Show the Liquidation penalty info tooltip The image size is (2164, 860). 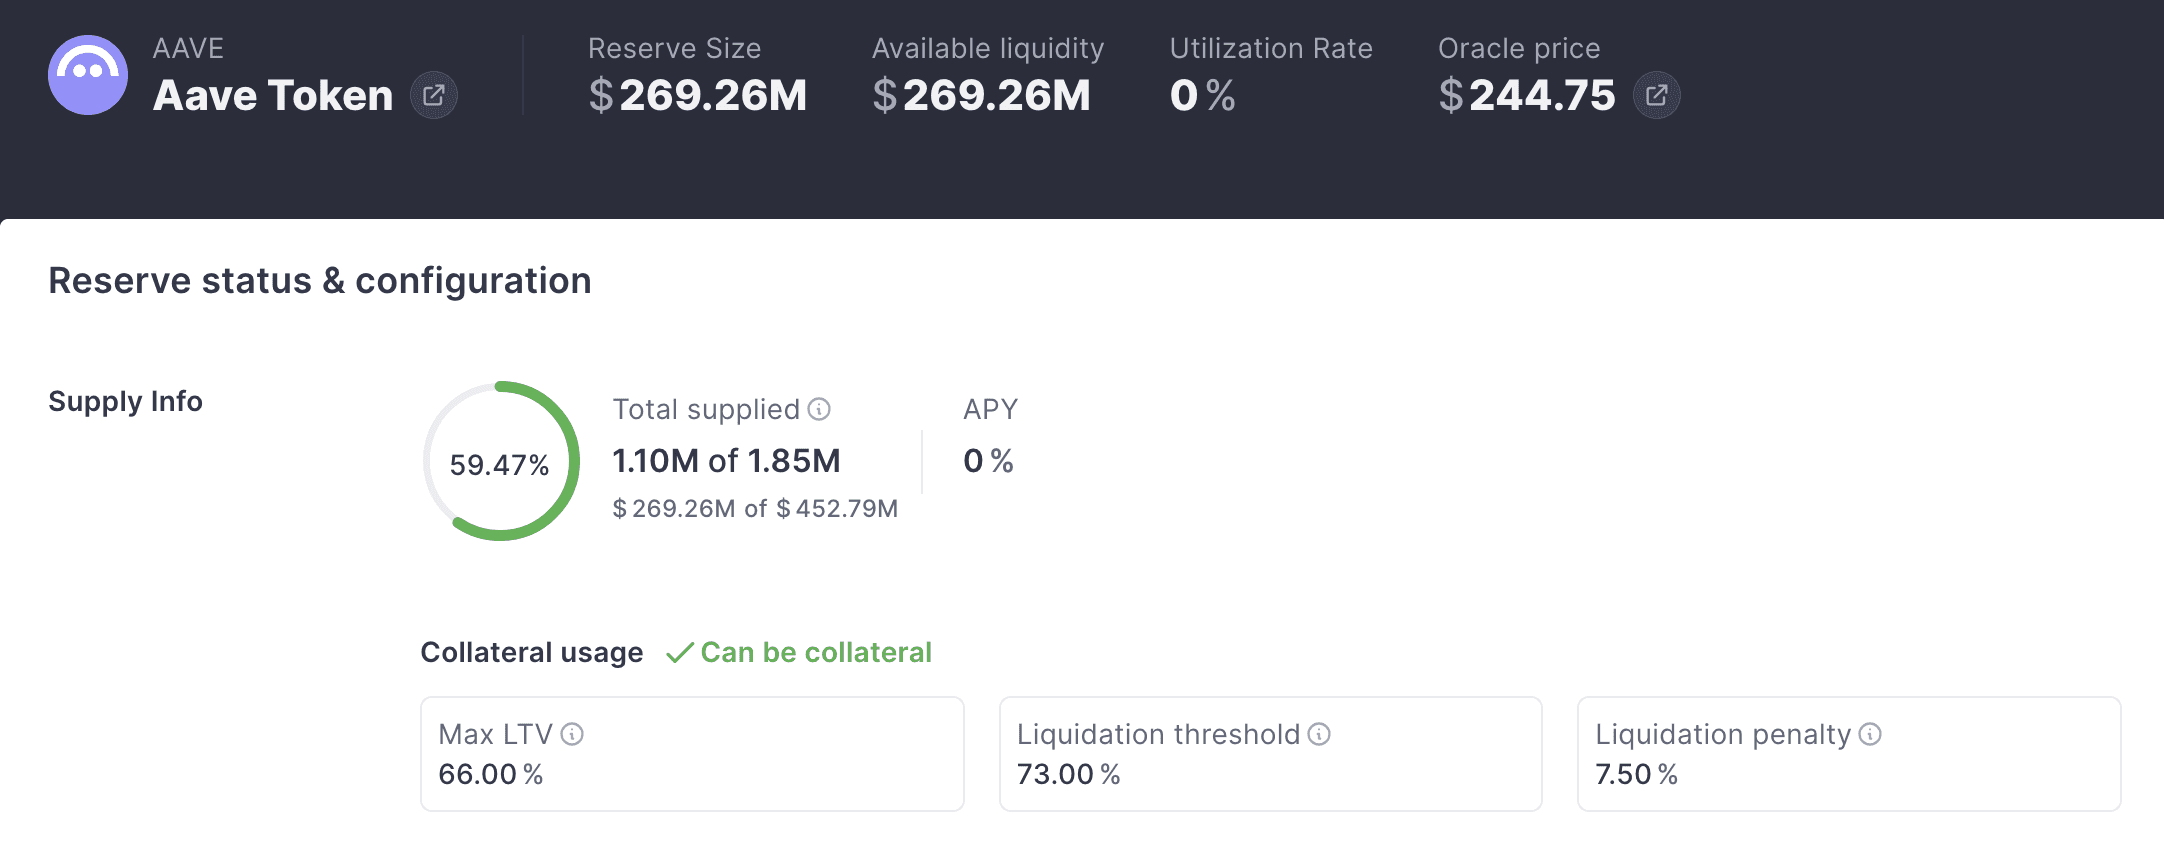pos(1870,734)
